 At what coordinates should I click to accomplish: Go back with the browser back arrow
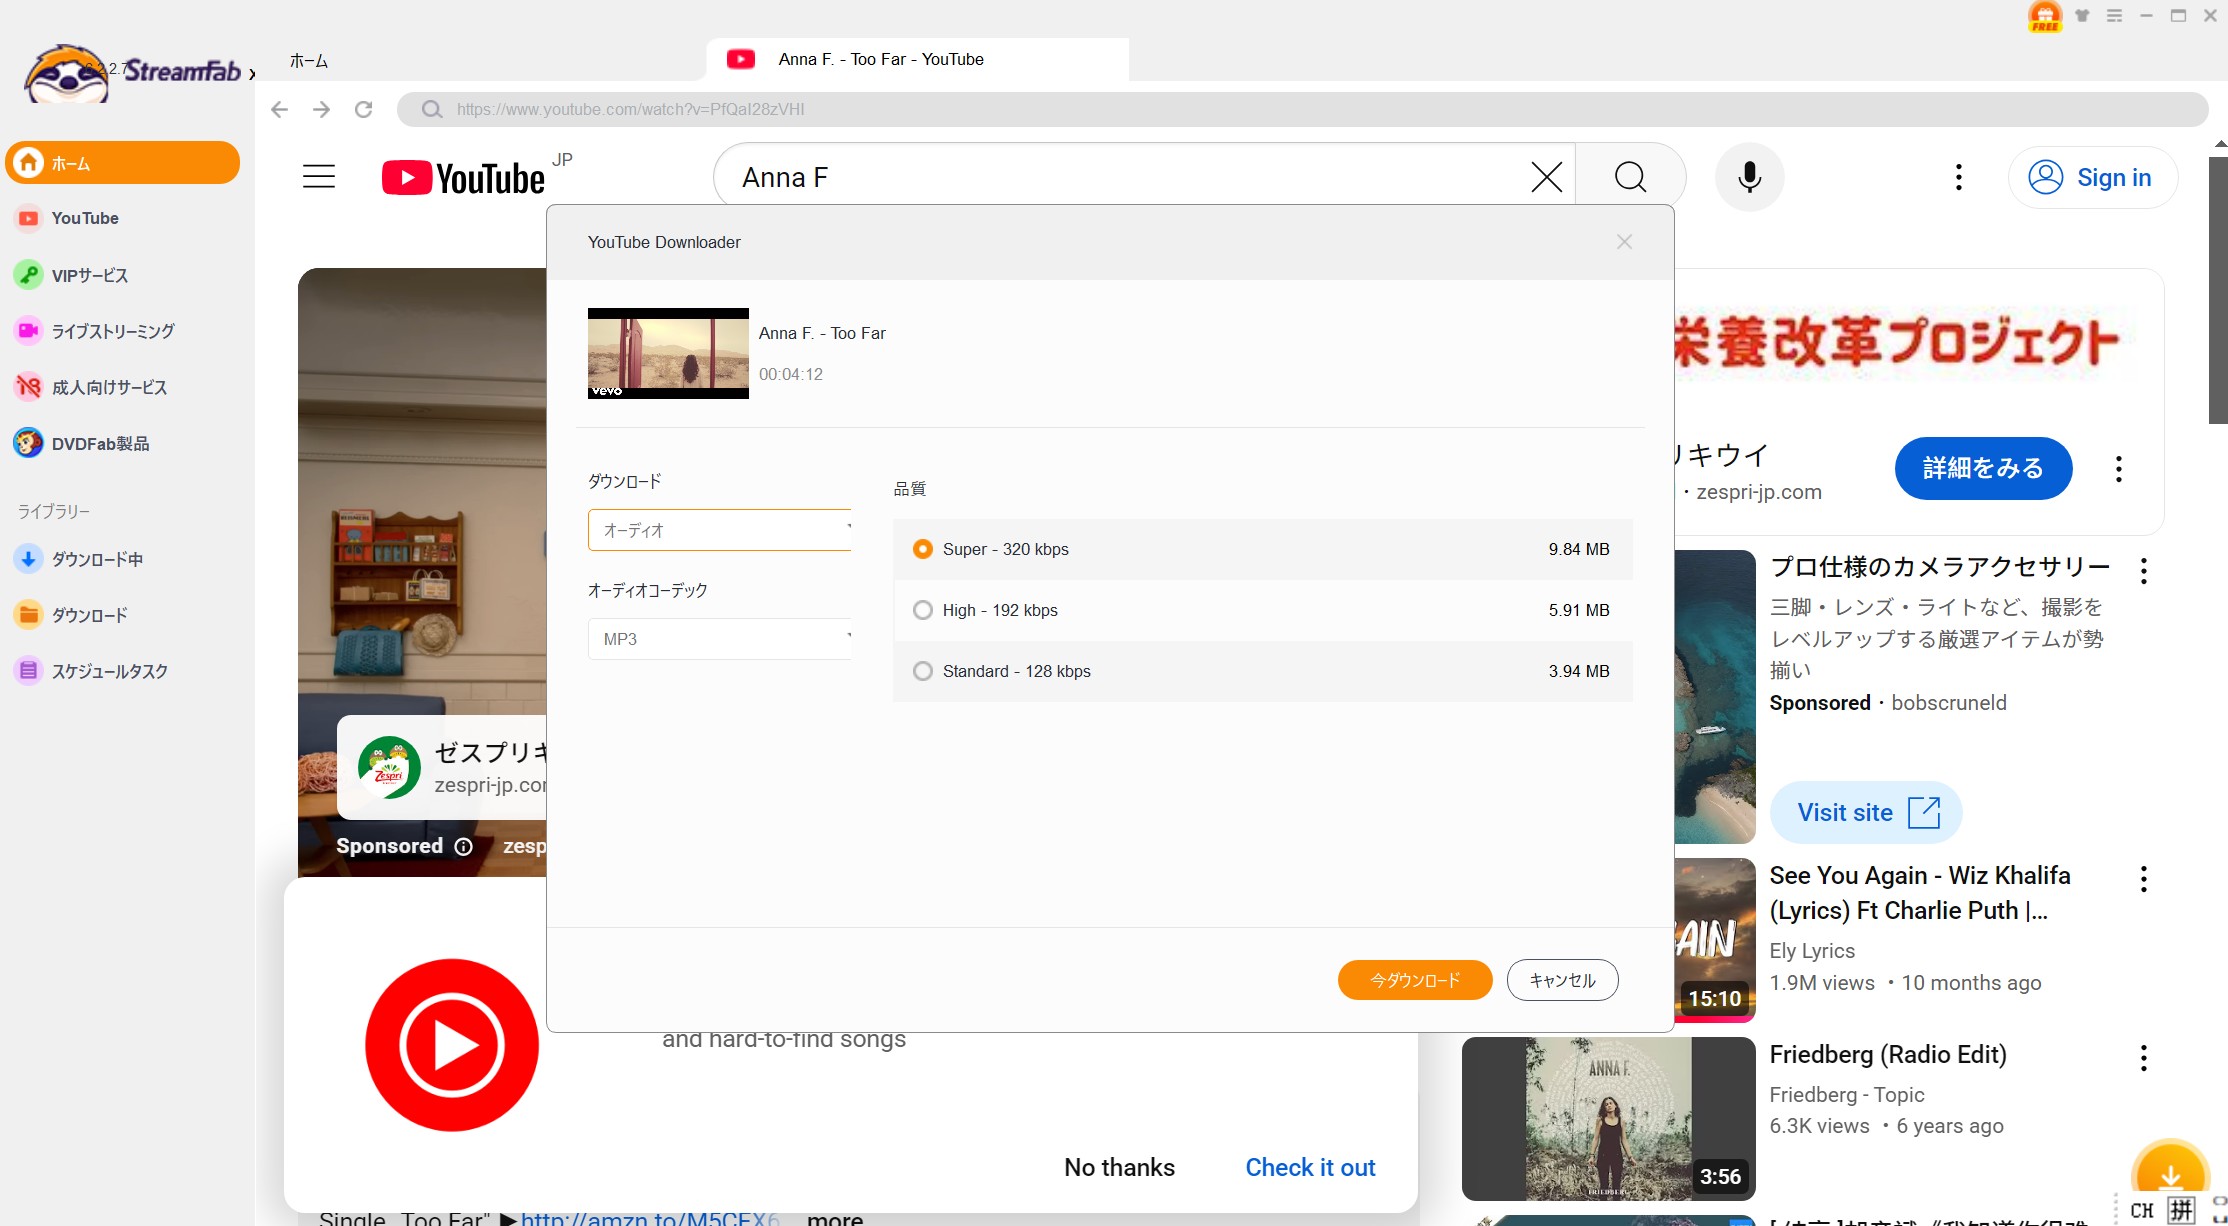tap(280, 109)
